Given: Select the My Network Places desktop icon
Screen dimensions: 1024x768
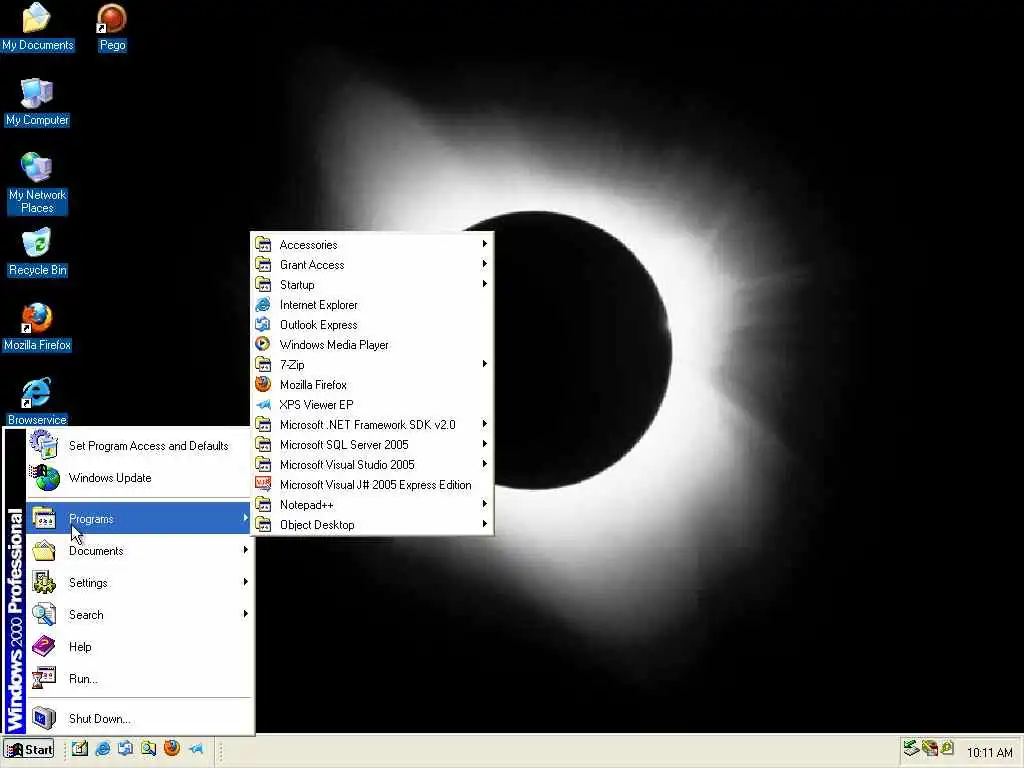Looking at the screenshot, I should point(37,184).
